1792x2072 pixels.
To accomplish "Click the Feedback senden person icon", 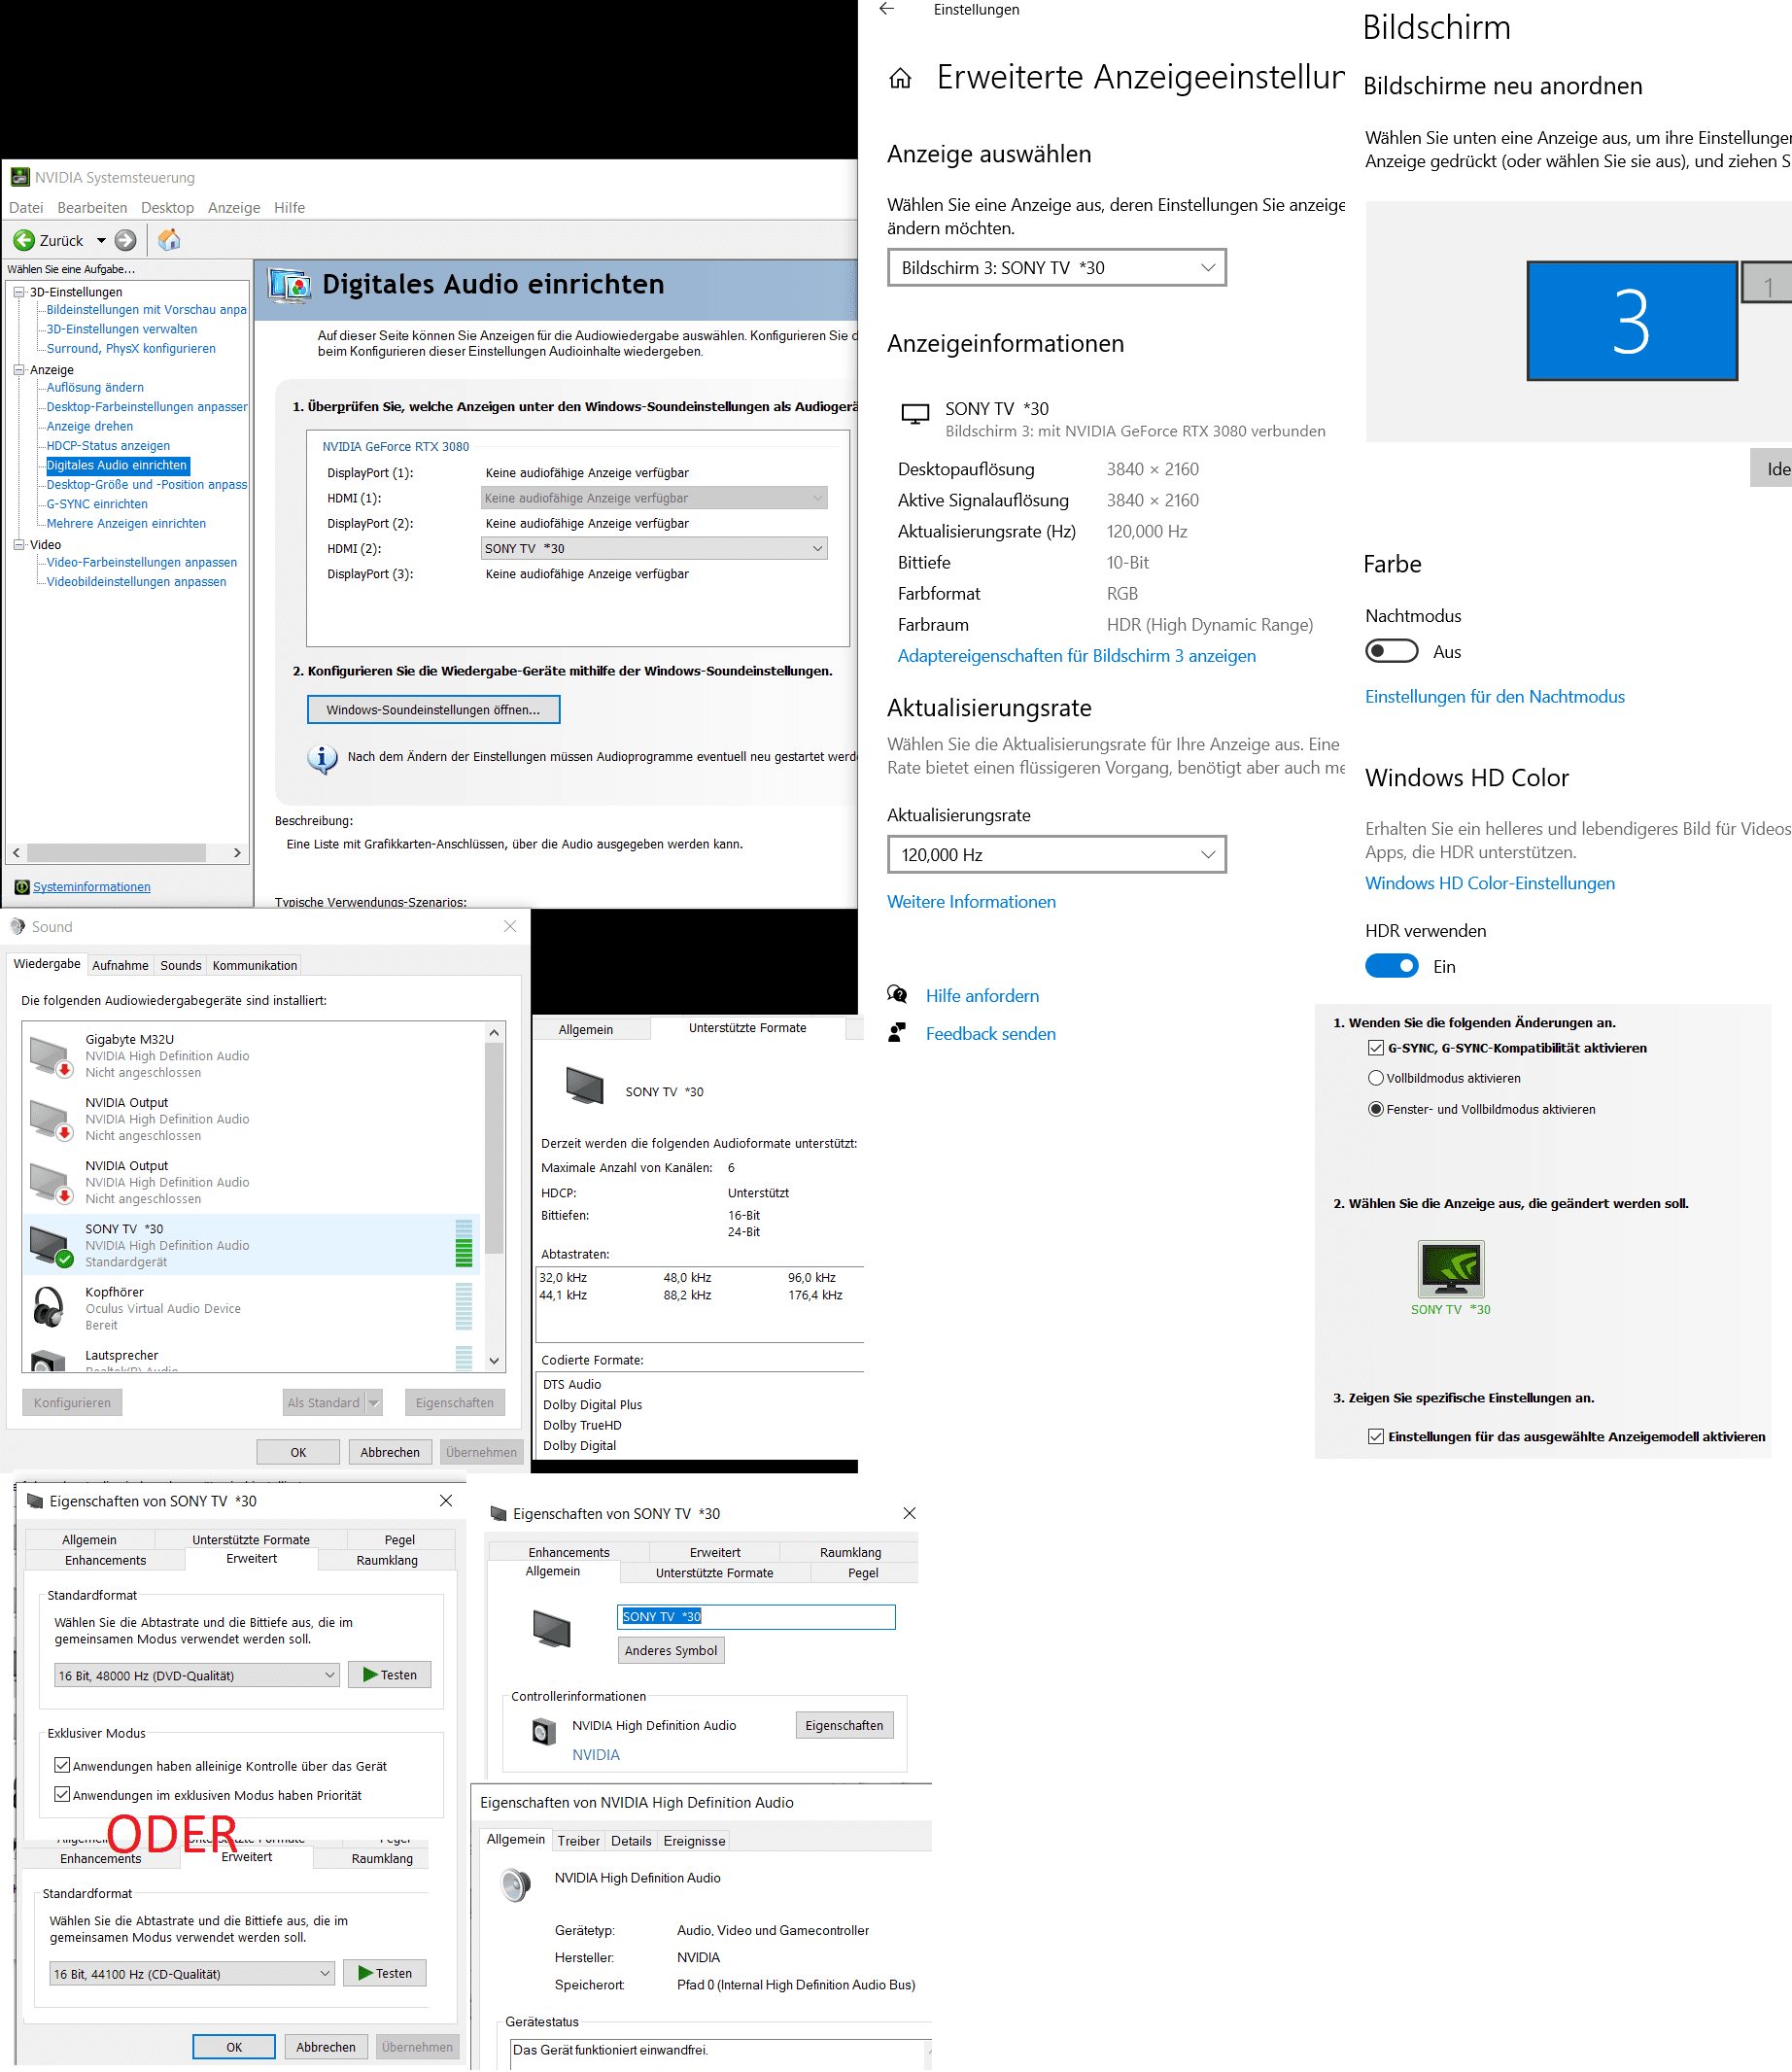I will click(897, 1033).
